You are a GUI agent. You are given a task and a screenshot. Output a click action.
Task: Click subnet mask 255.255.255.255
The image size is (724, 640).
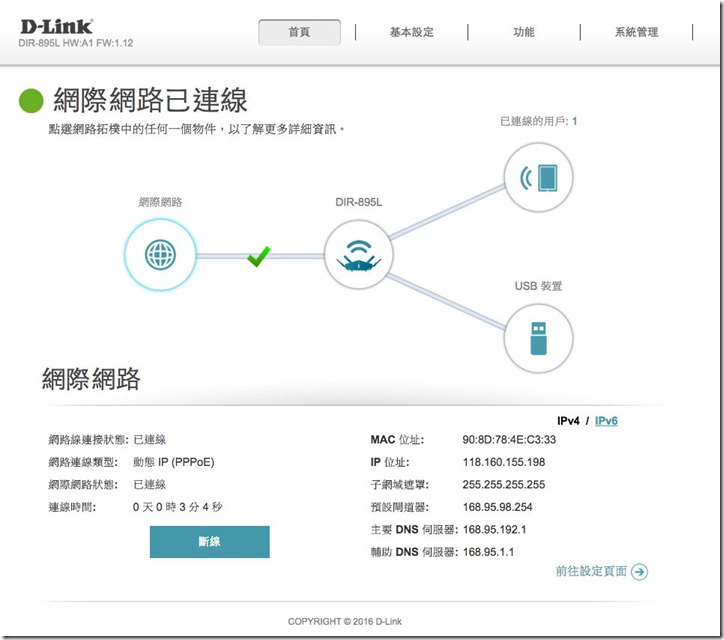click(x=504, y=485)
